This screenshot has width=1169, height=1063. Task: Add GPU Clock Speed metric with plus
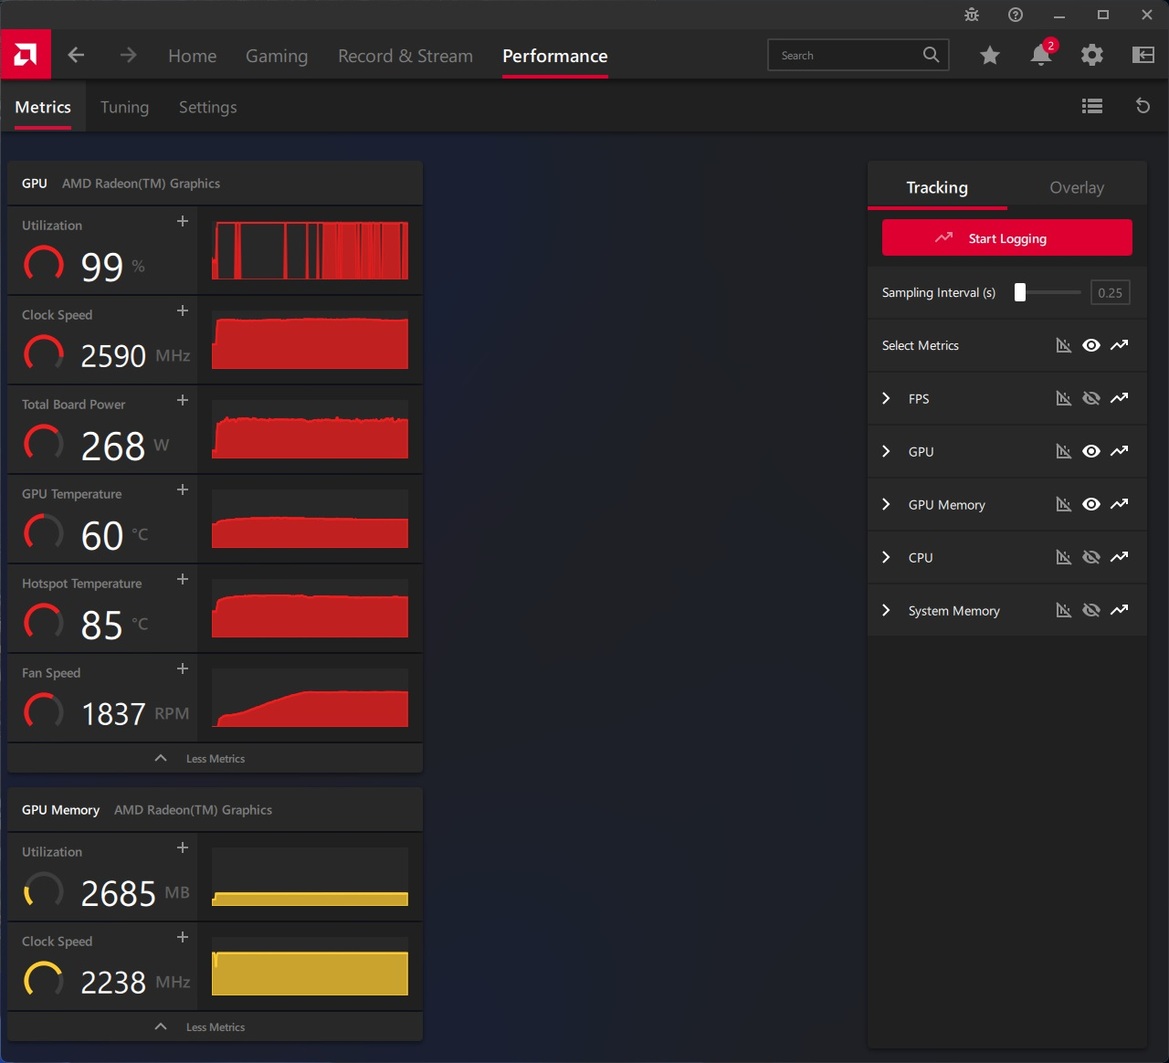[x=182, y=311]
